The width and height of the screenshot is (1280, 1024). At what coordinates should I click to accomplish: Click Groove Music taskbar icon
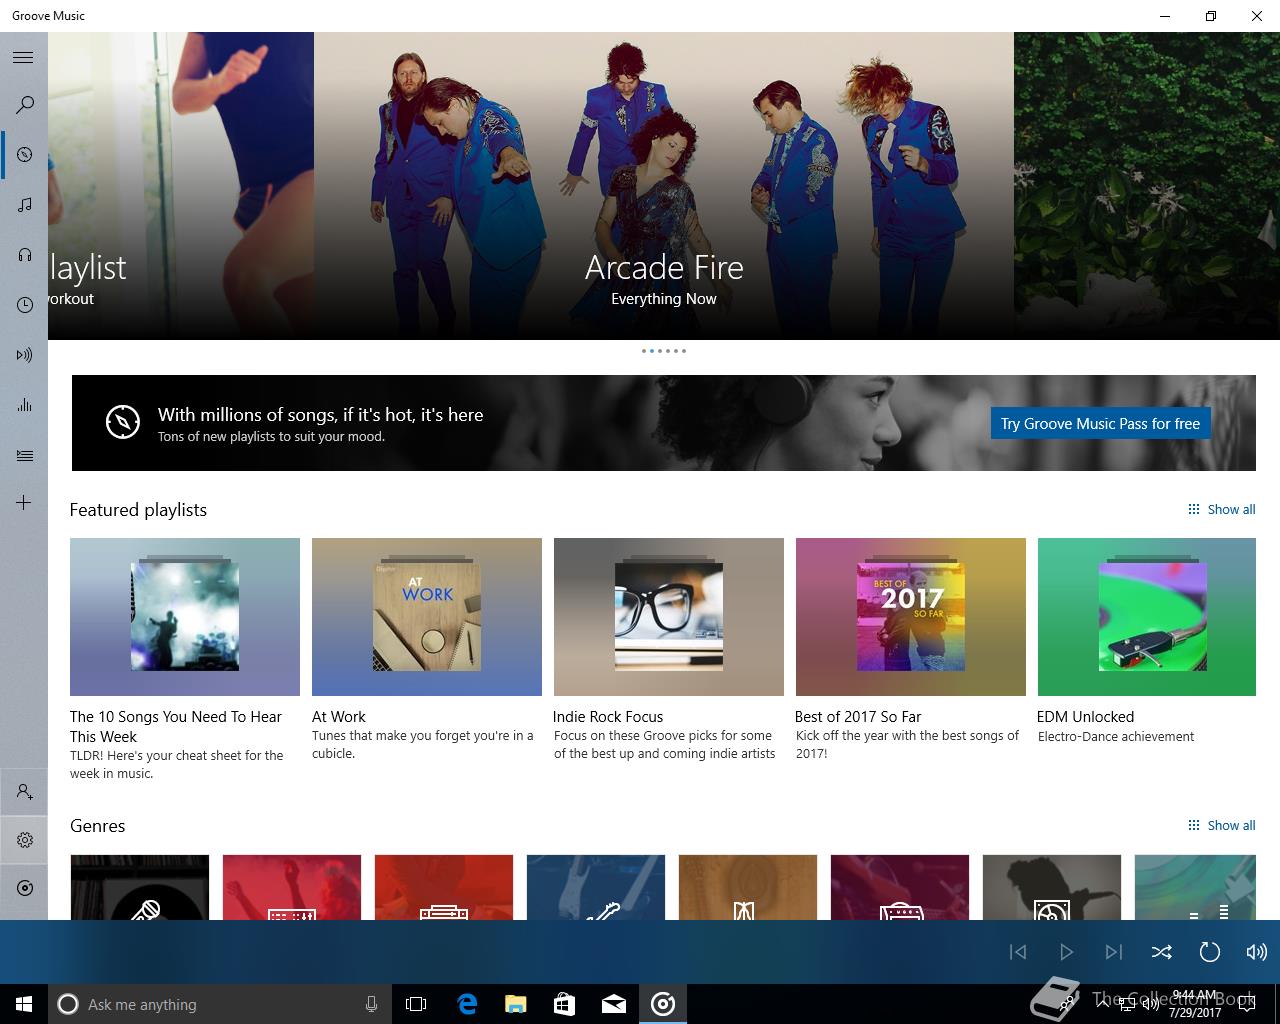pyautogui.click(x=663, y=1004)
